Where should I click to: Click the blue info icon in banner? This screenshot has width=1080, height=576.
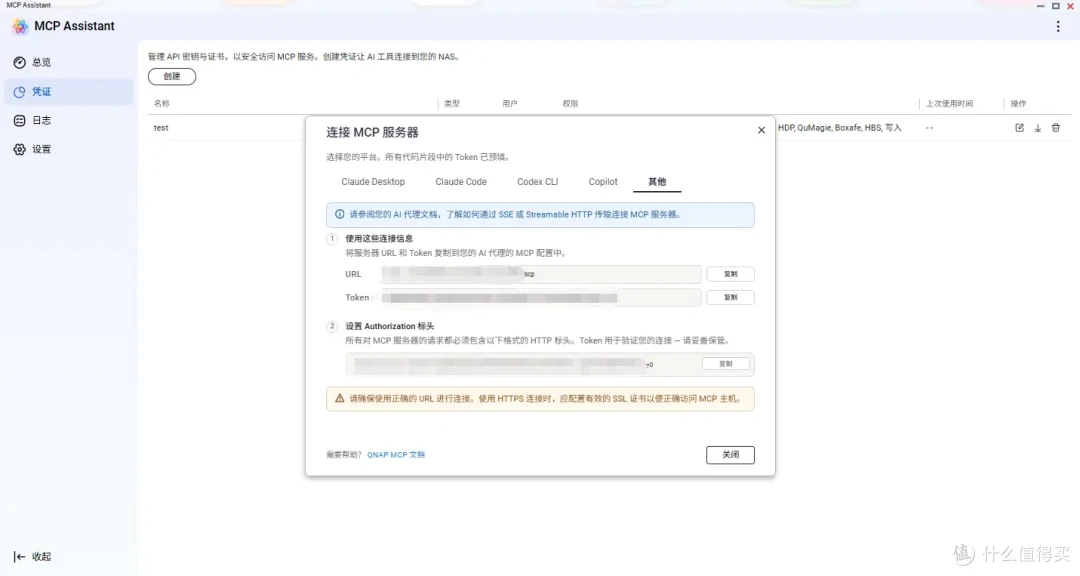tap(340, 214)
